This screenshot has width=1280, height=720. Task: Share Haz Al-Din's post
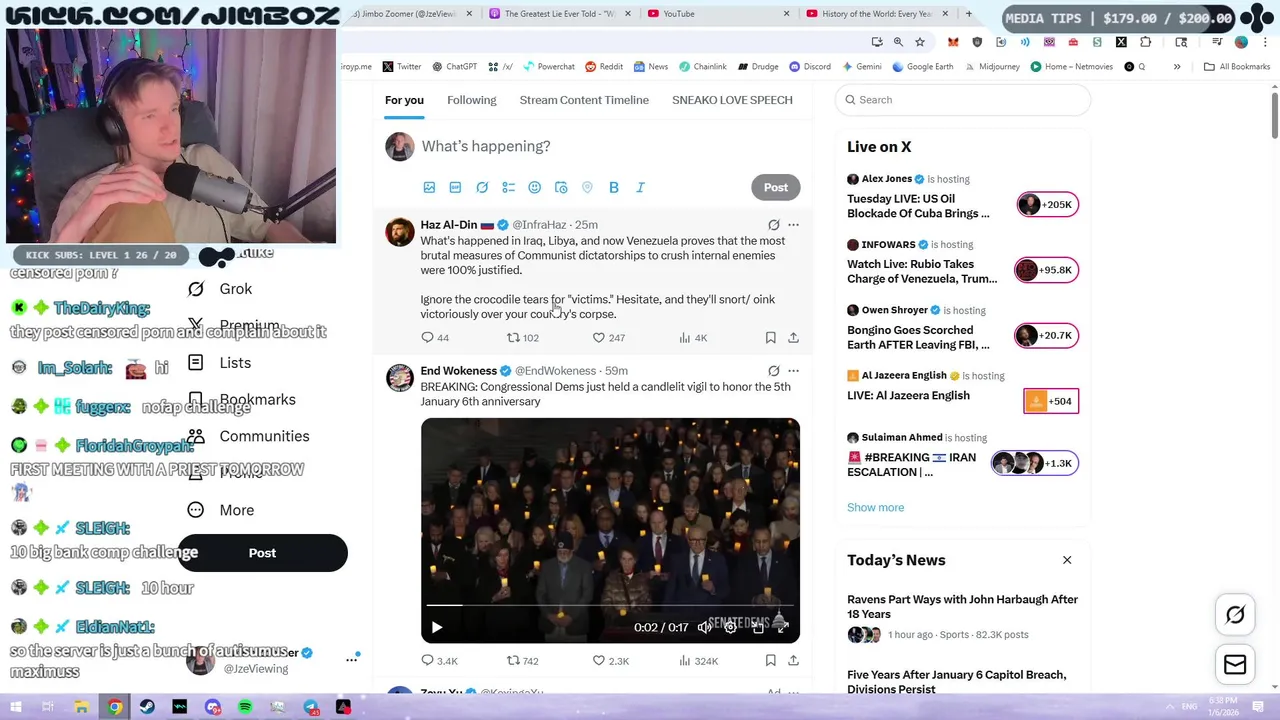[793, 338]
